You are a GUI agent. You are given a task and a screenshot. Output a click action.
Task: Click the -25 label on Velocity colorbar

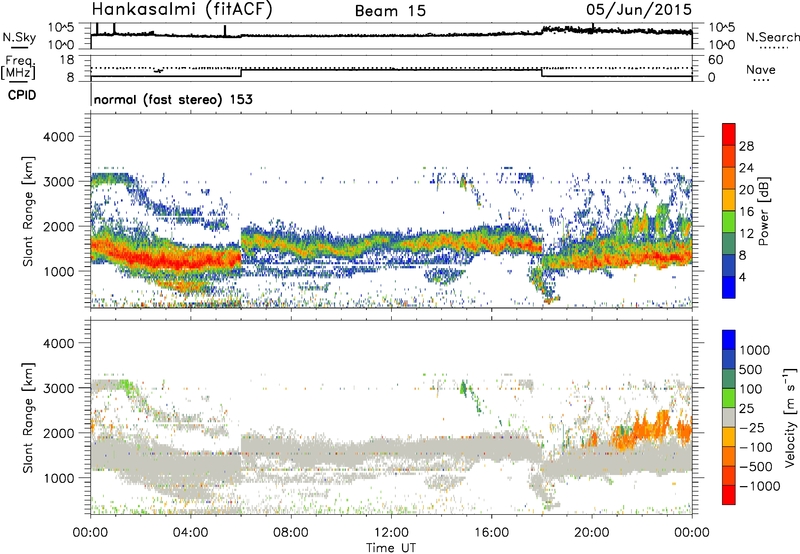pos(752,427)
